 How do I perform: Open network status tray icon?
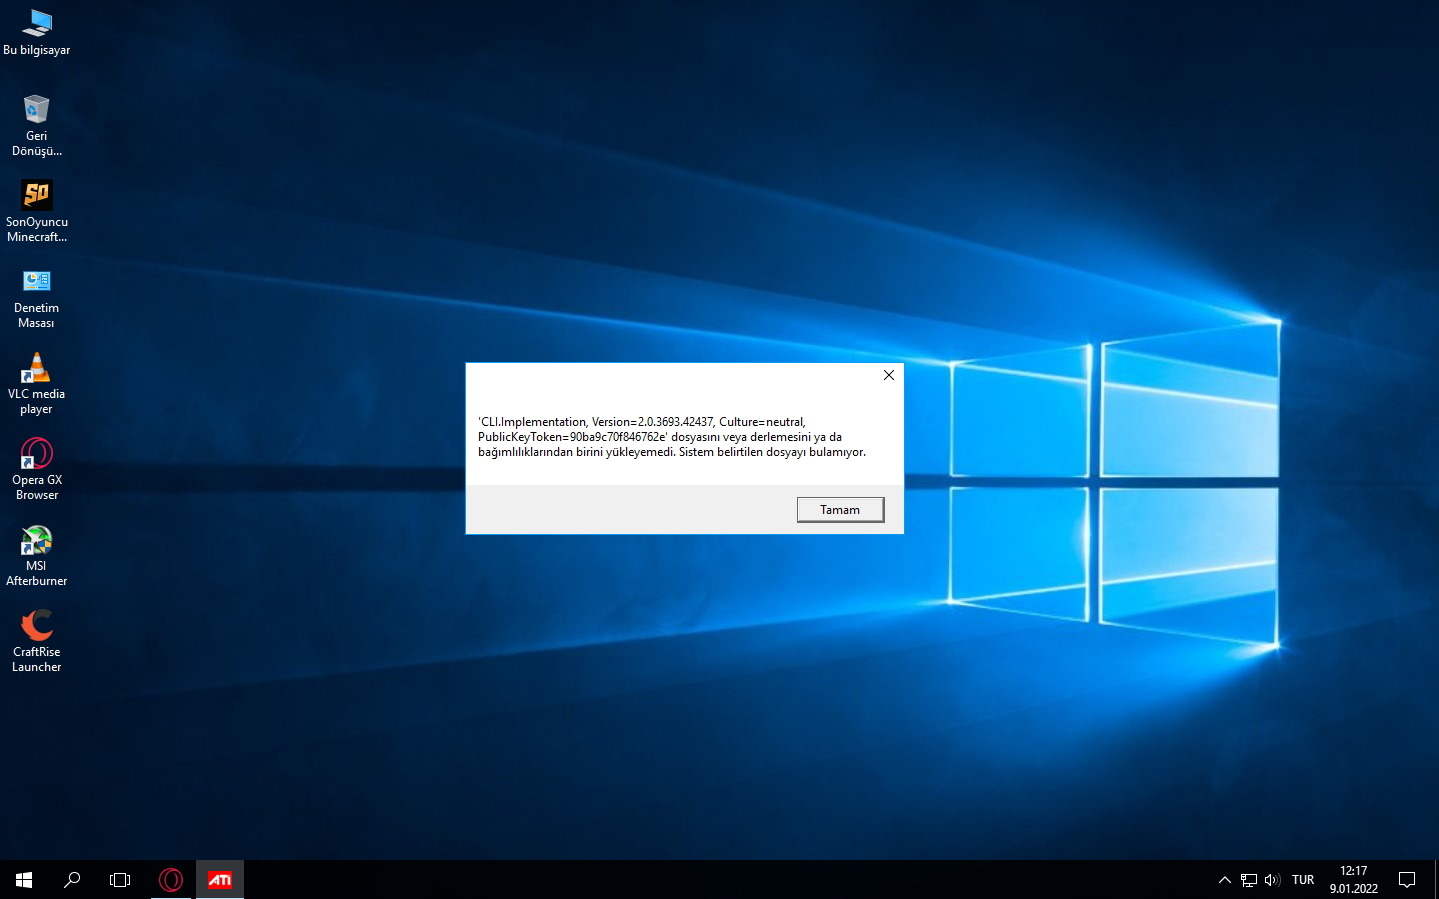click(1249, 880)
